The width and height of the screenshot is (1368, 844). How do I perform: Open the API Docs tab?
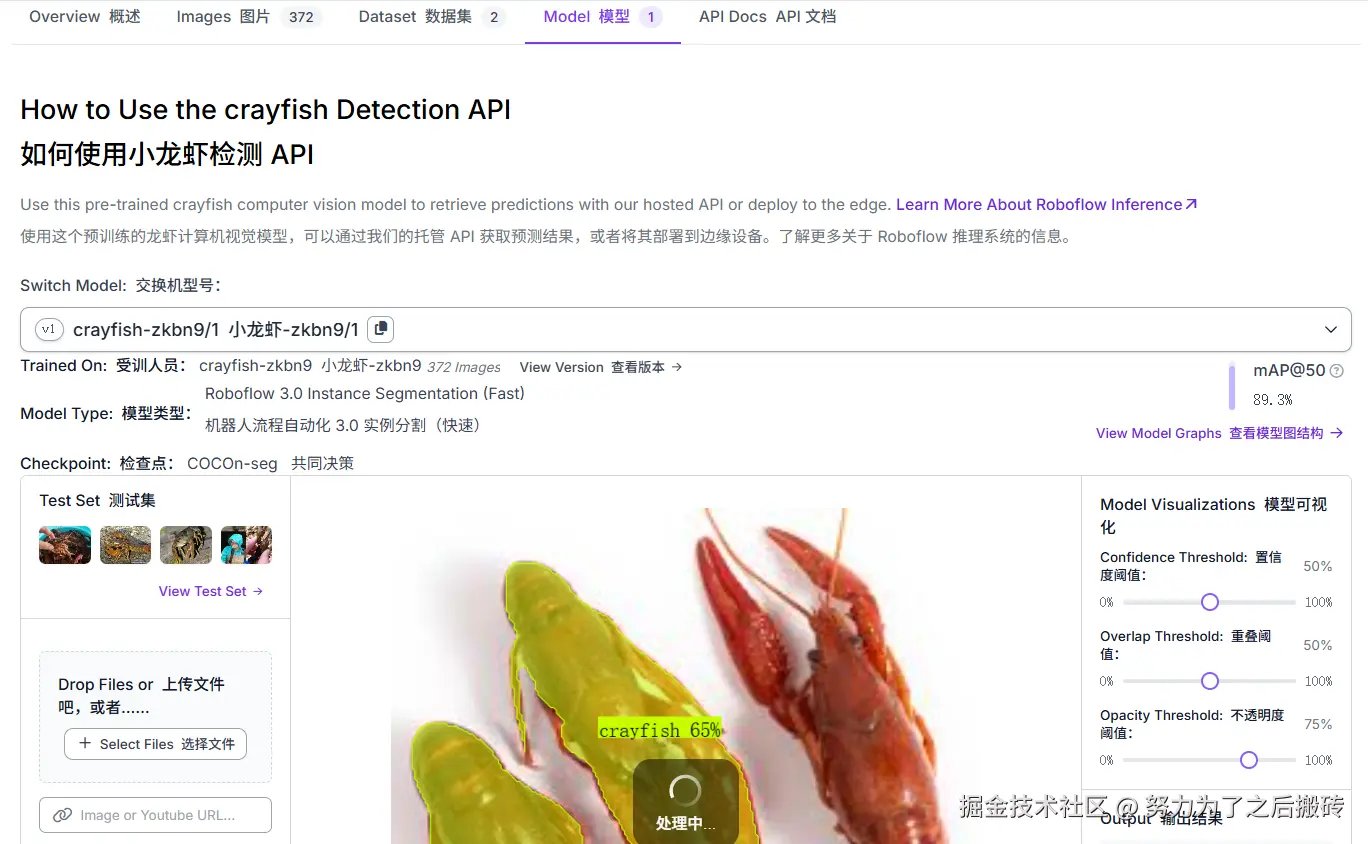[x=767, y=17]
